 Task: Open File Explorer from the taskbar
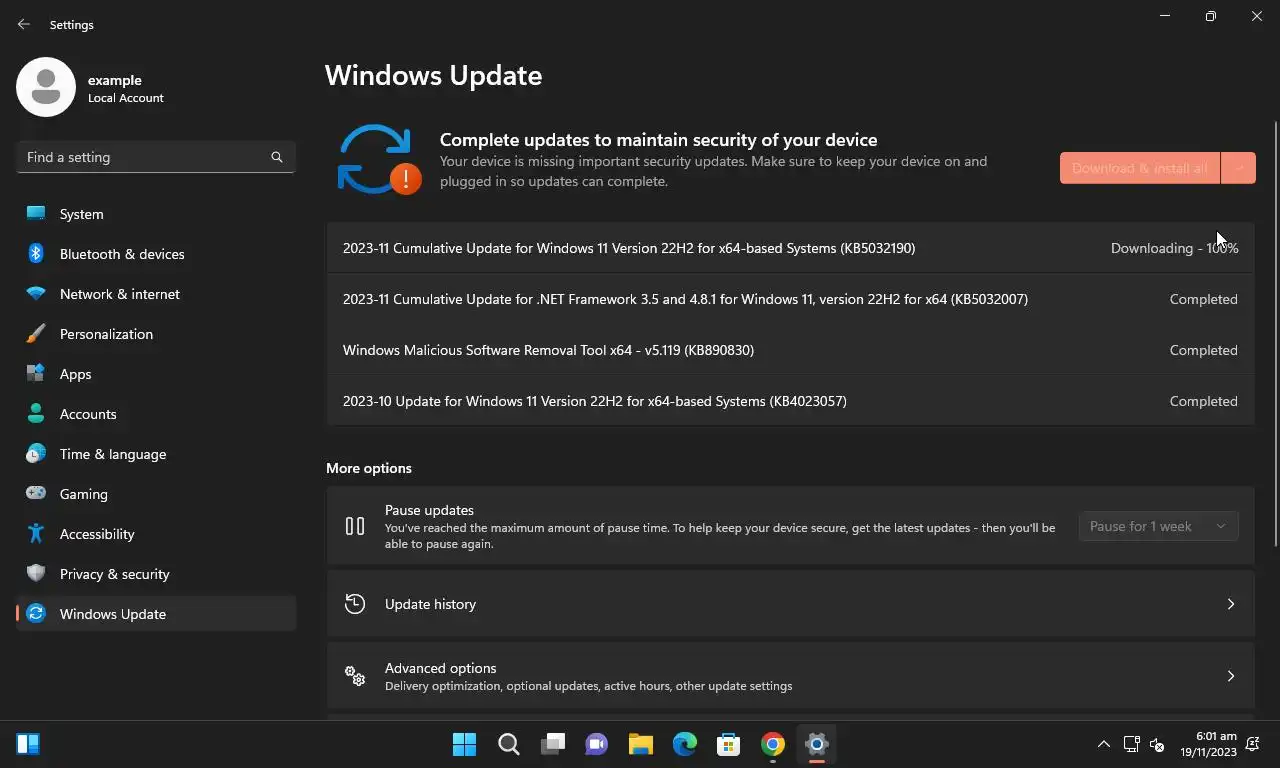point(641,744)
